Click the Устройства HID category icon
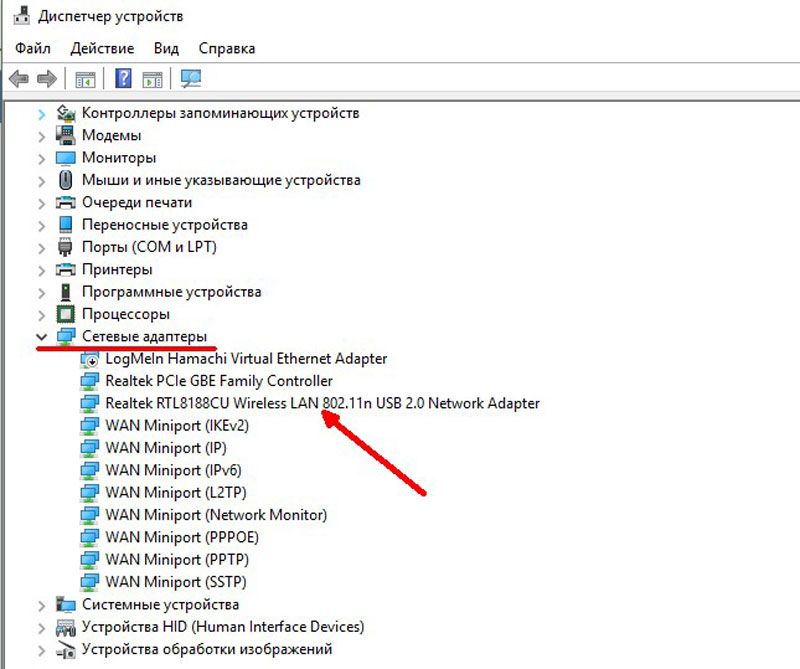Viewport: 800px width, 669px height. (65, 627)
